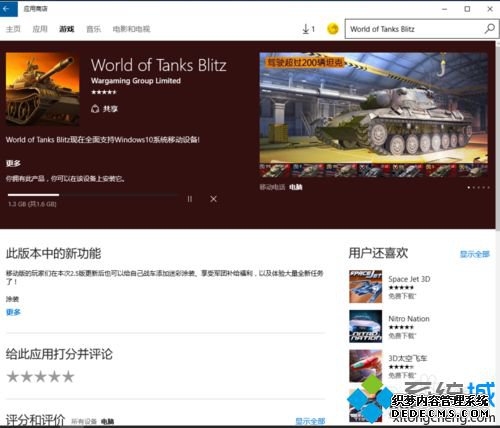Open Space Jet 3D title
The width and height of the screenshot is (500, 428).
click(x=409, y=279)
